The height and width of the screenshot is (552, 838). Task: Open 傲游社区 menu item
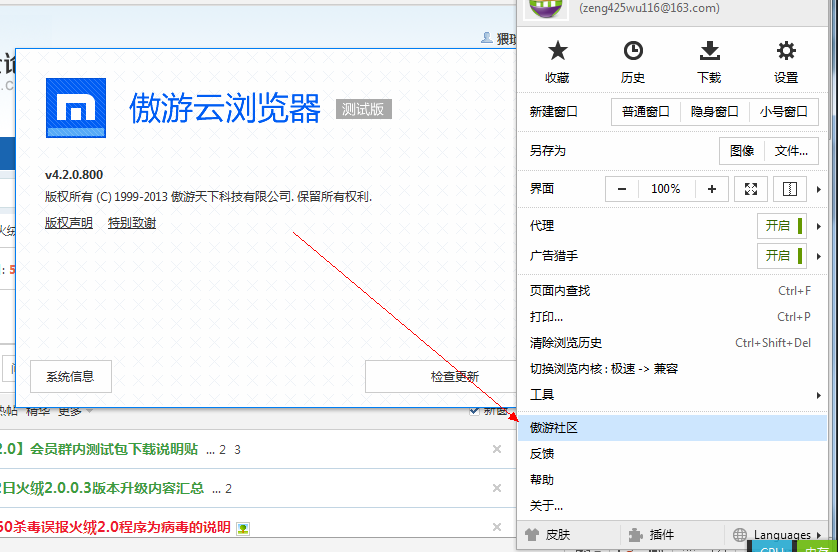(x=672, y=428)
